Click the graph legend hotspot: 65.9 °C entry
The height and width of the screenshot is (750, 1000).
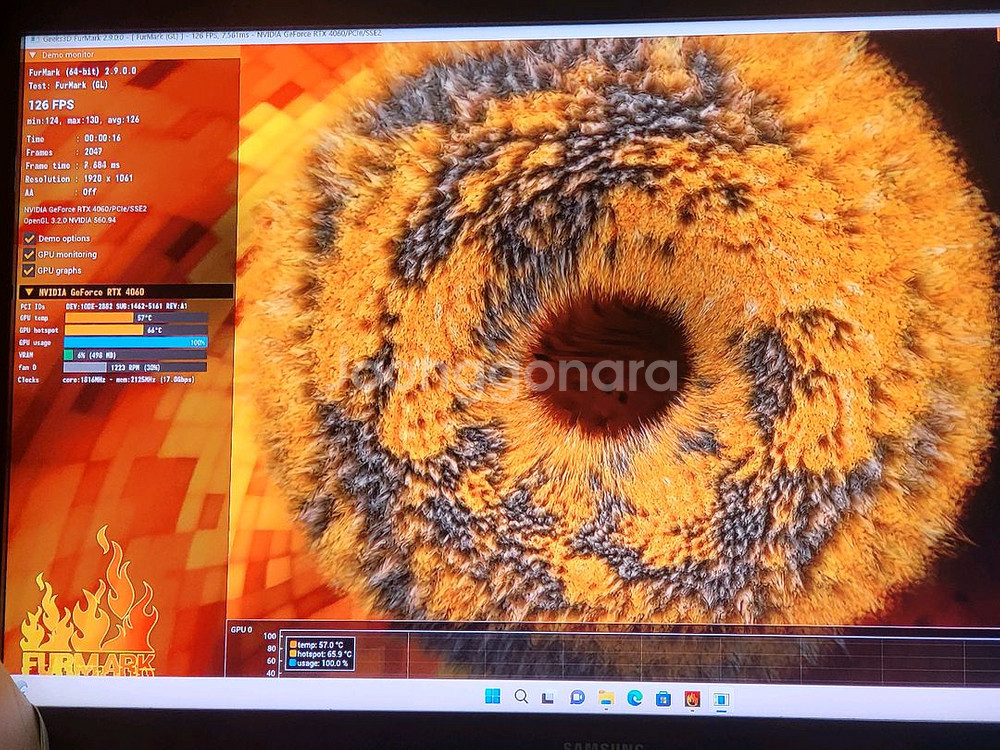pos(321,654)
